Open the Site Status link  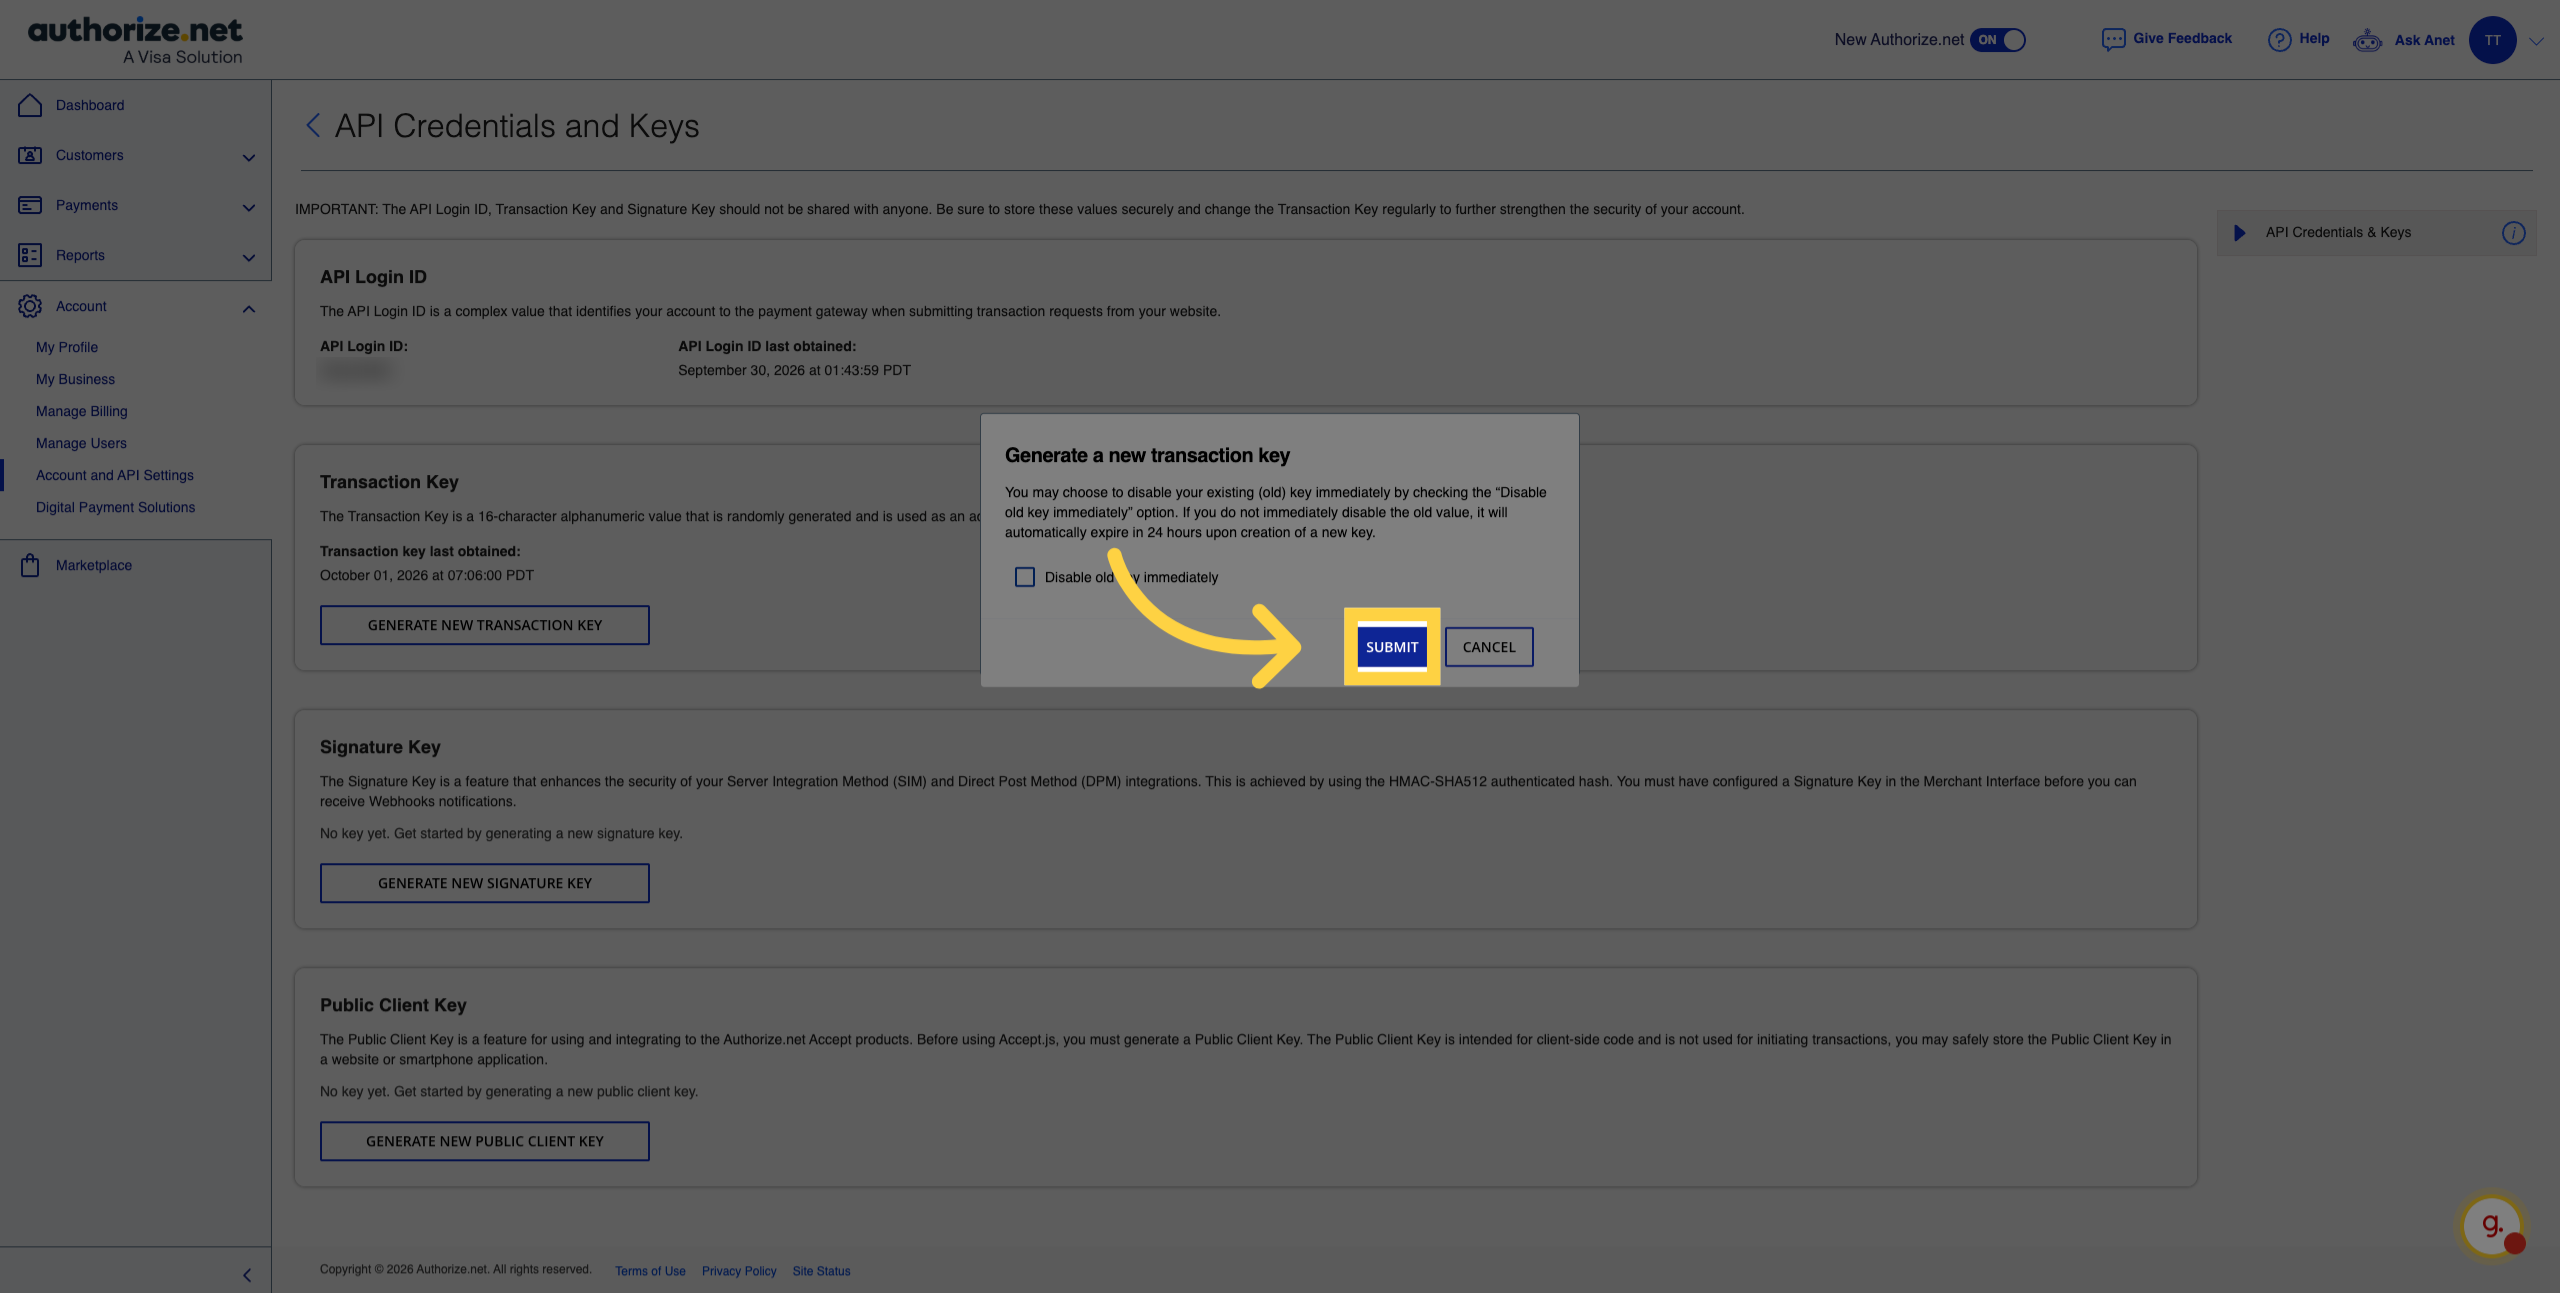click(x=821, y=1271)
